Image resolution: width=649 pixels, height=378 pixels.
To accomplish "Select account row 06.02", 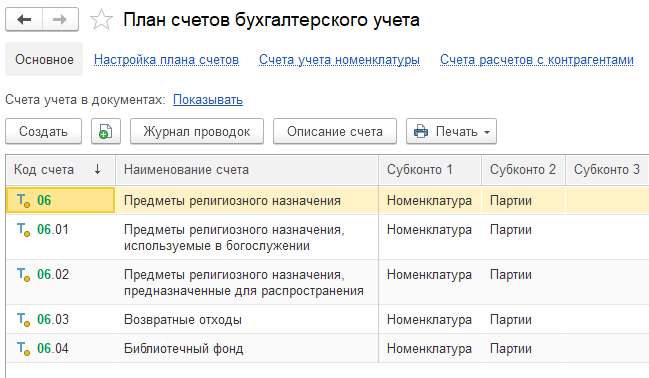I will pos(327,282).
